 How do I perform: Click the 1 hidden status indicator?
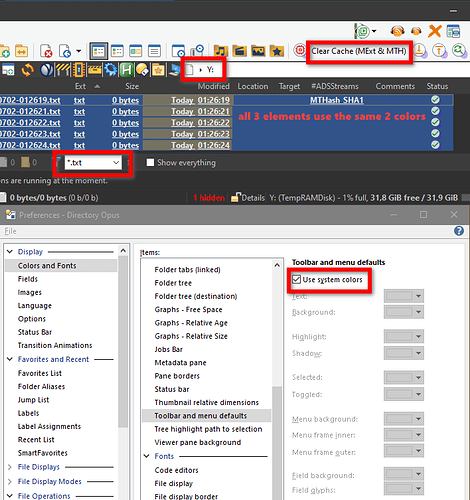[209, 198]
